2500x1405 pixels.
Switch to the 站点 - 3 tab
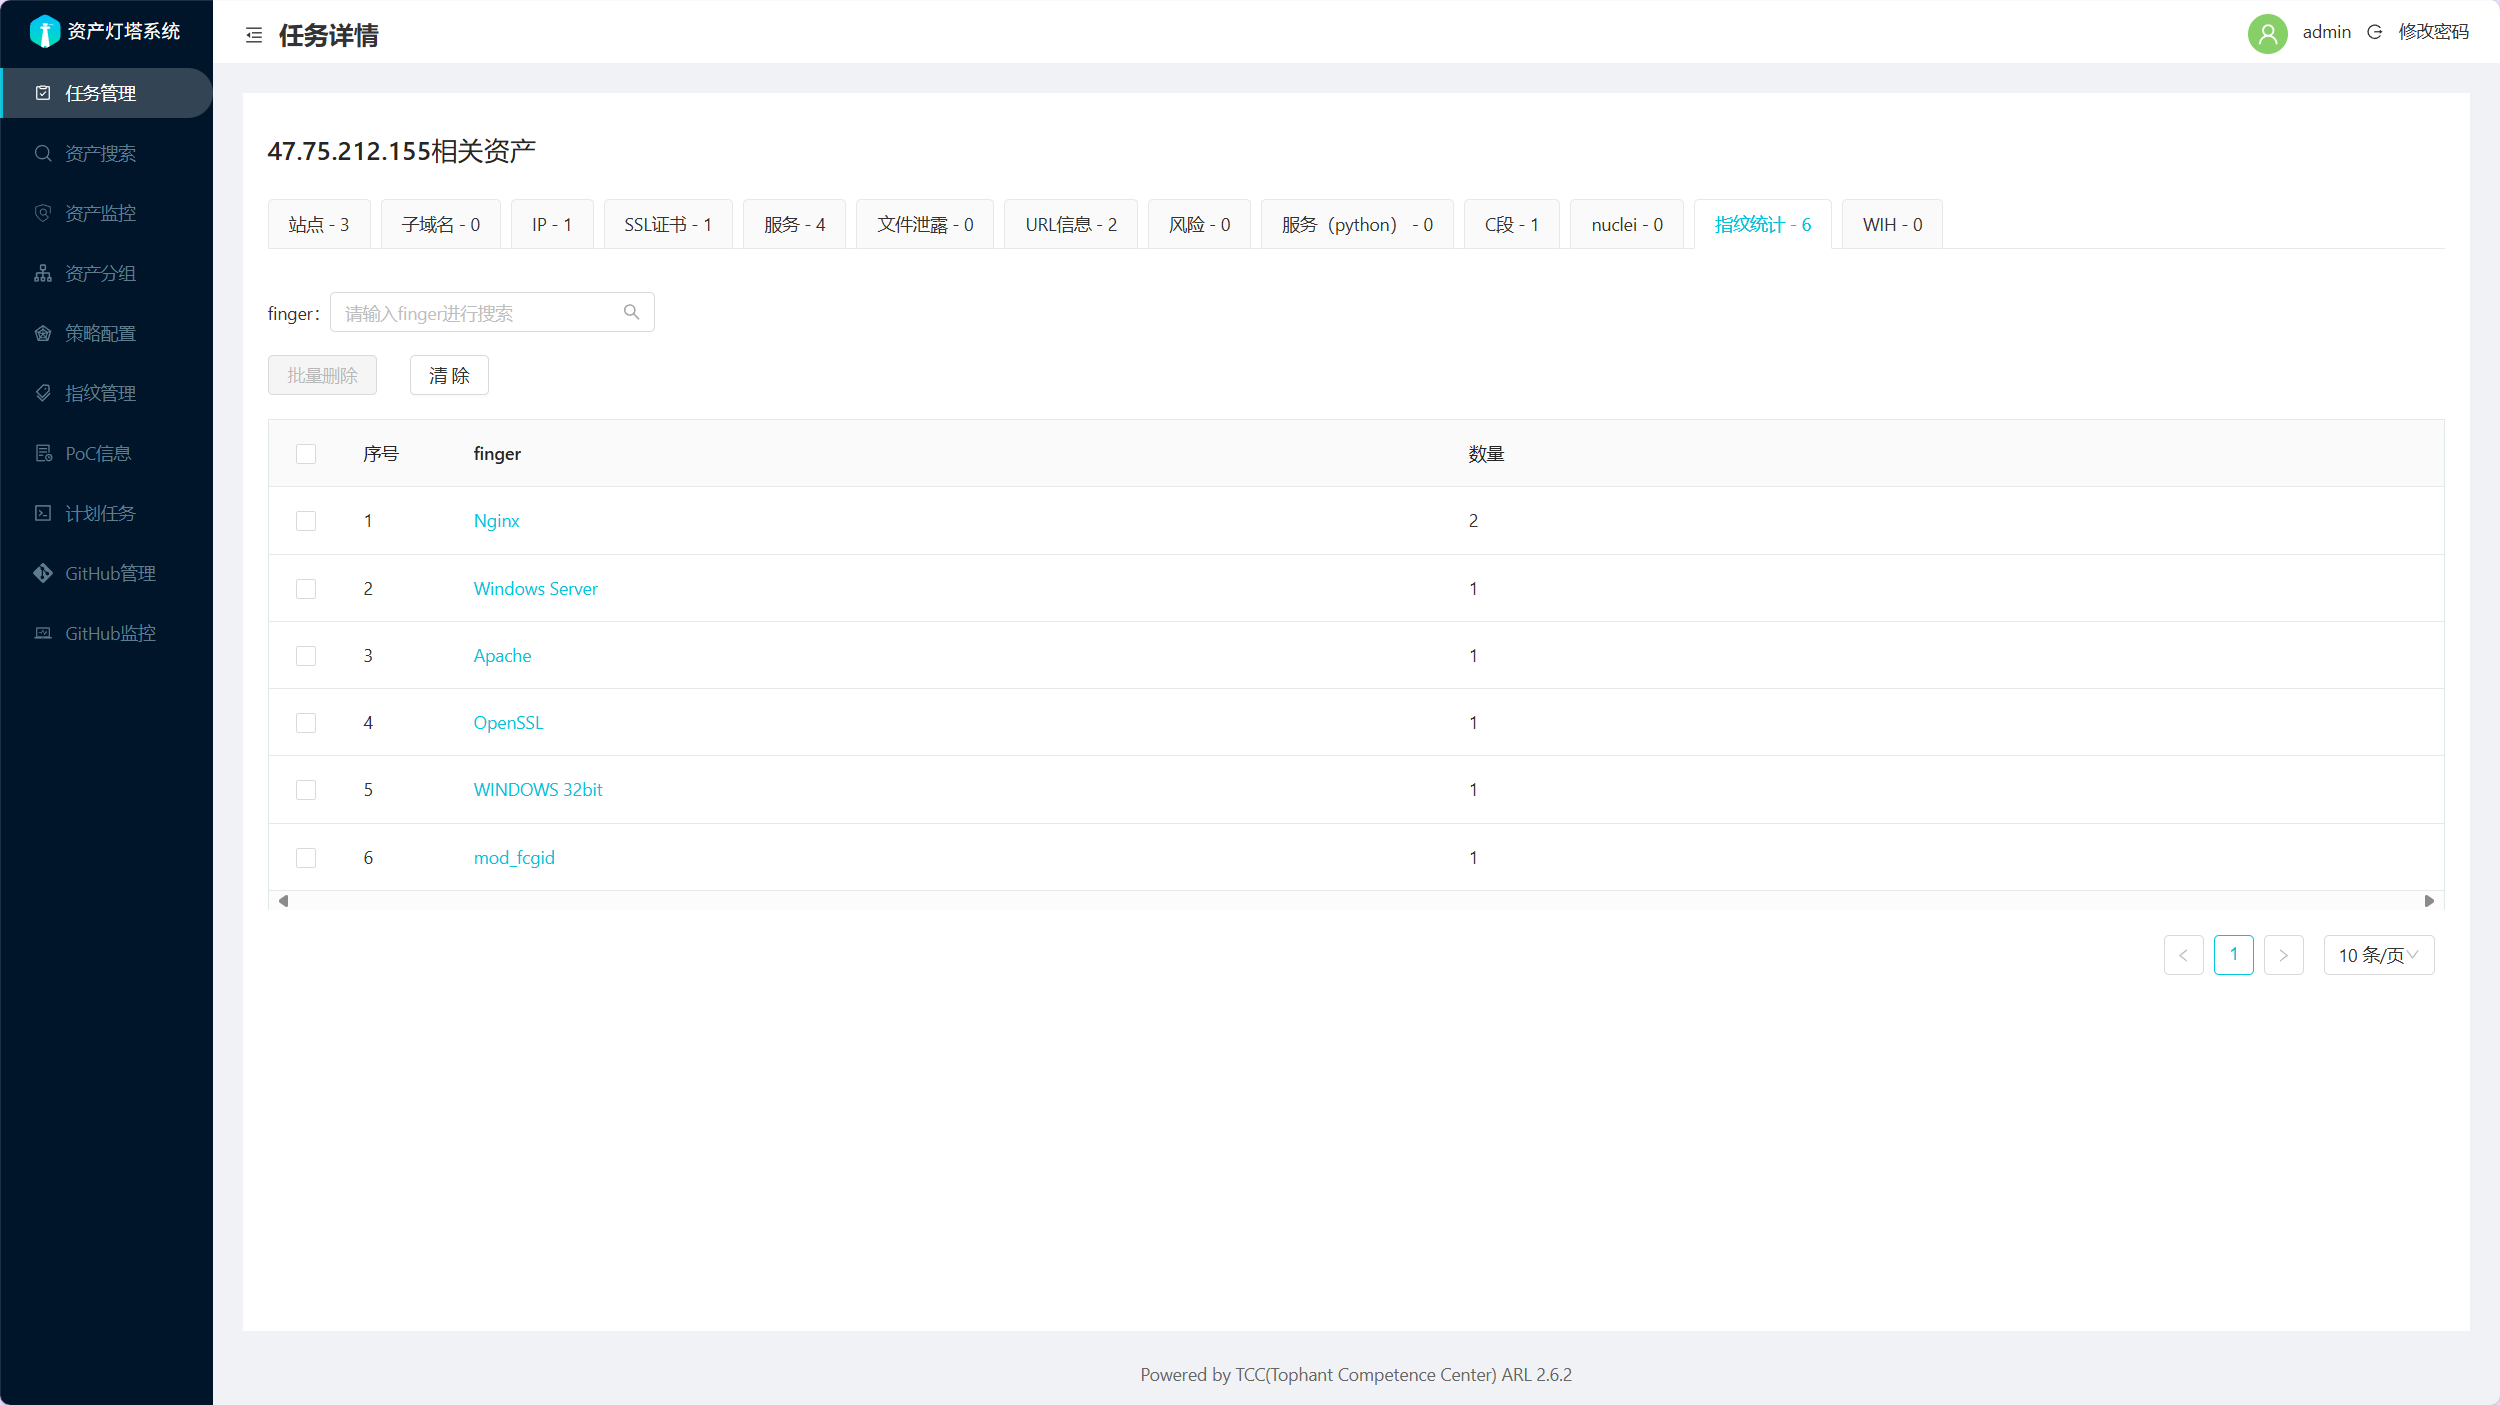pos(318,225)
